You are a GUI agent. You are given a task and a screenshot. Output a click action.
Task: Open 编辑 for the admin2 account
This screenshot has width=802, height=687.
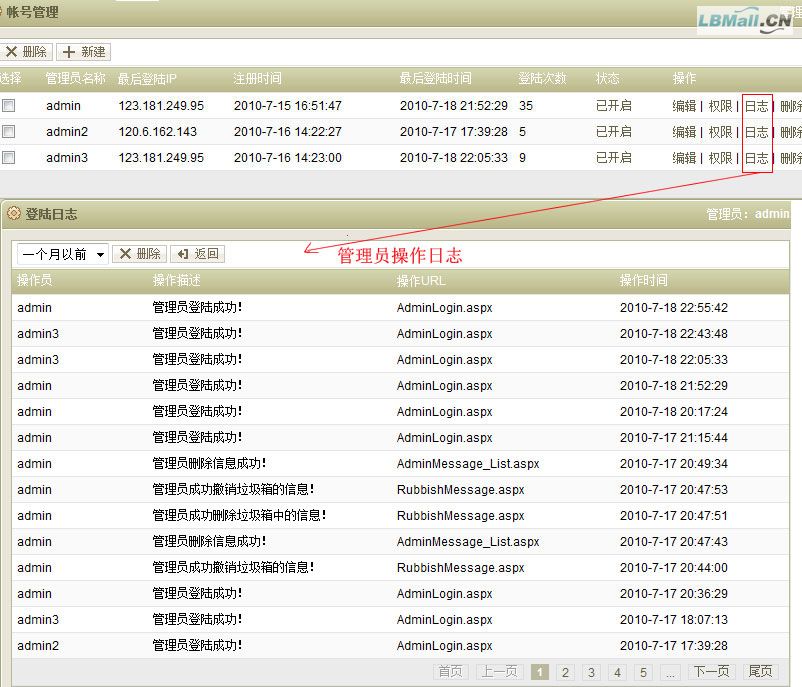(x=684, y=132)
